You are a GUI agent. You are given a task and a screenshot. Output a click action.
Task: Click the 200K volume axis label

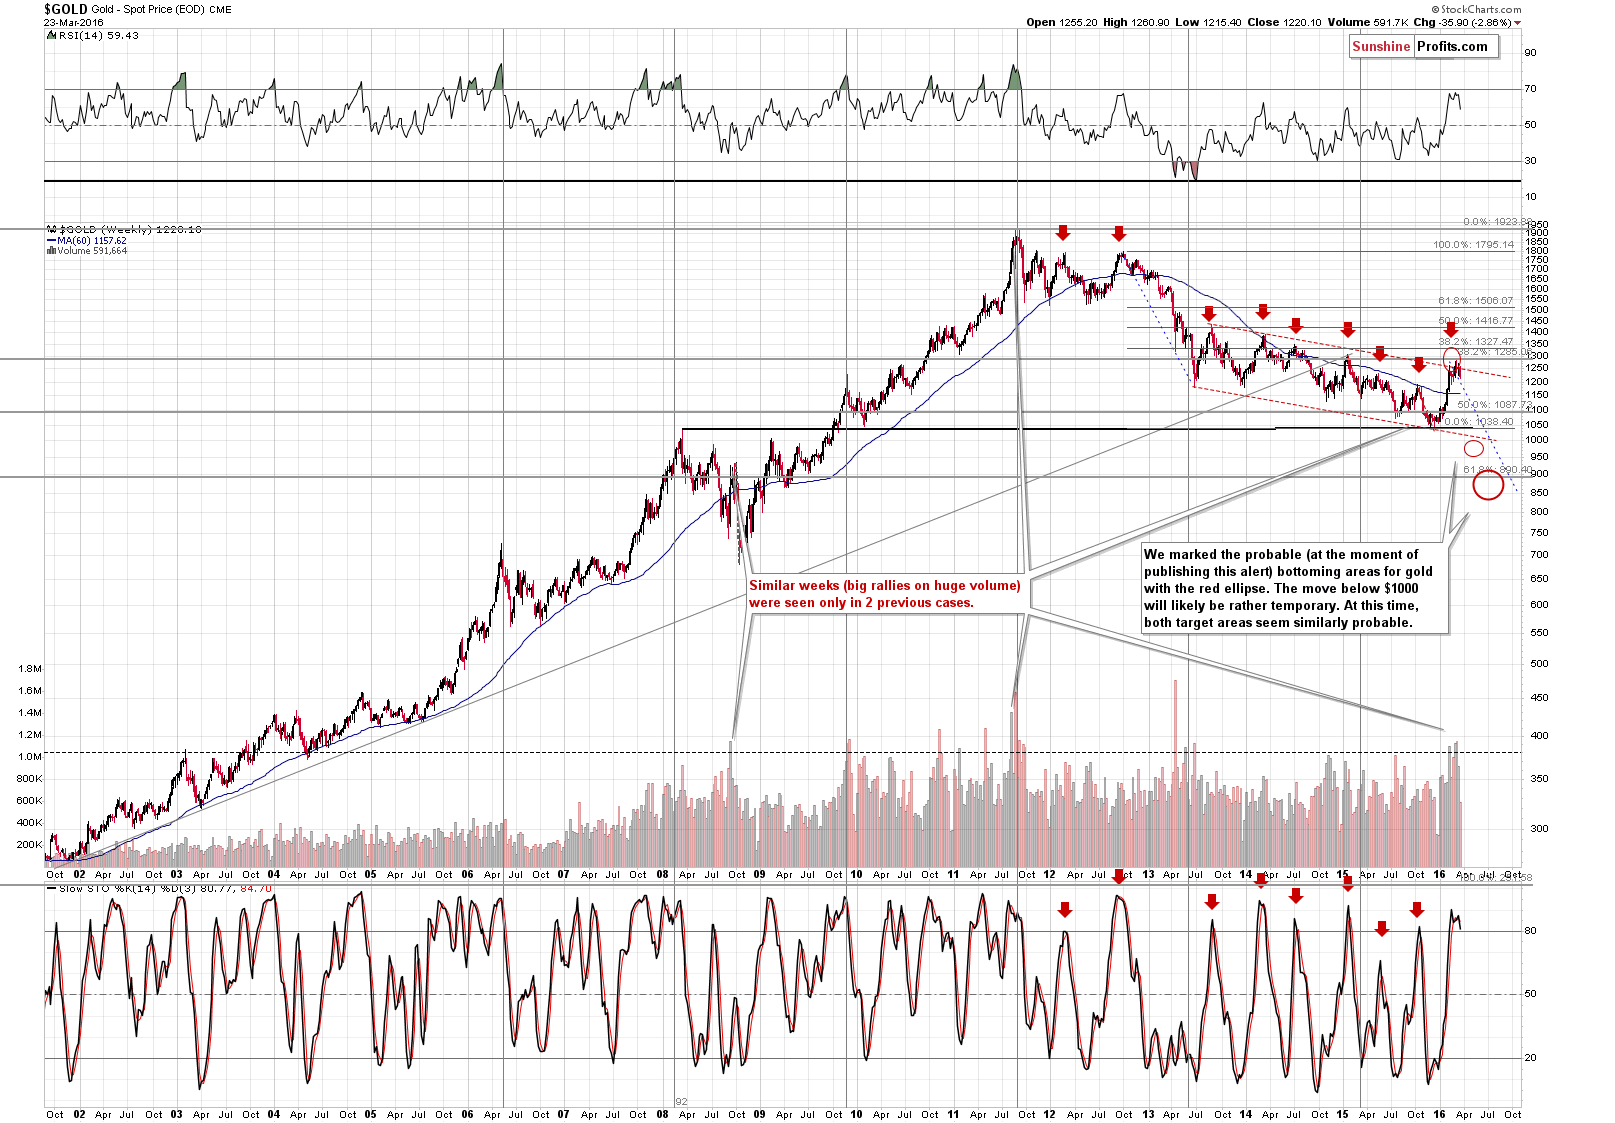(30, 844)
